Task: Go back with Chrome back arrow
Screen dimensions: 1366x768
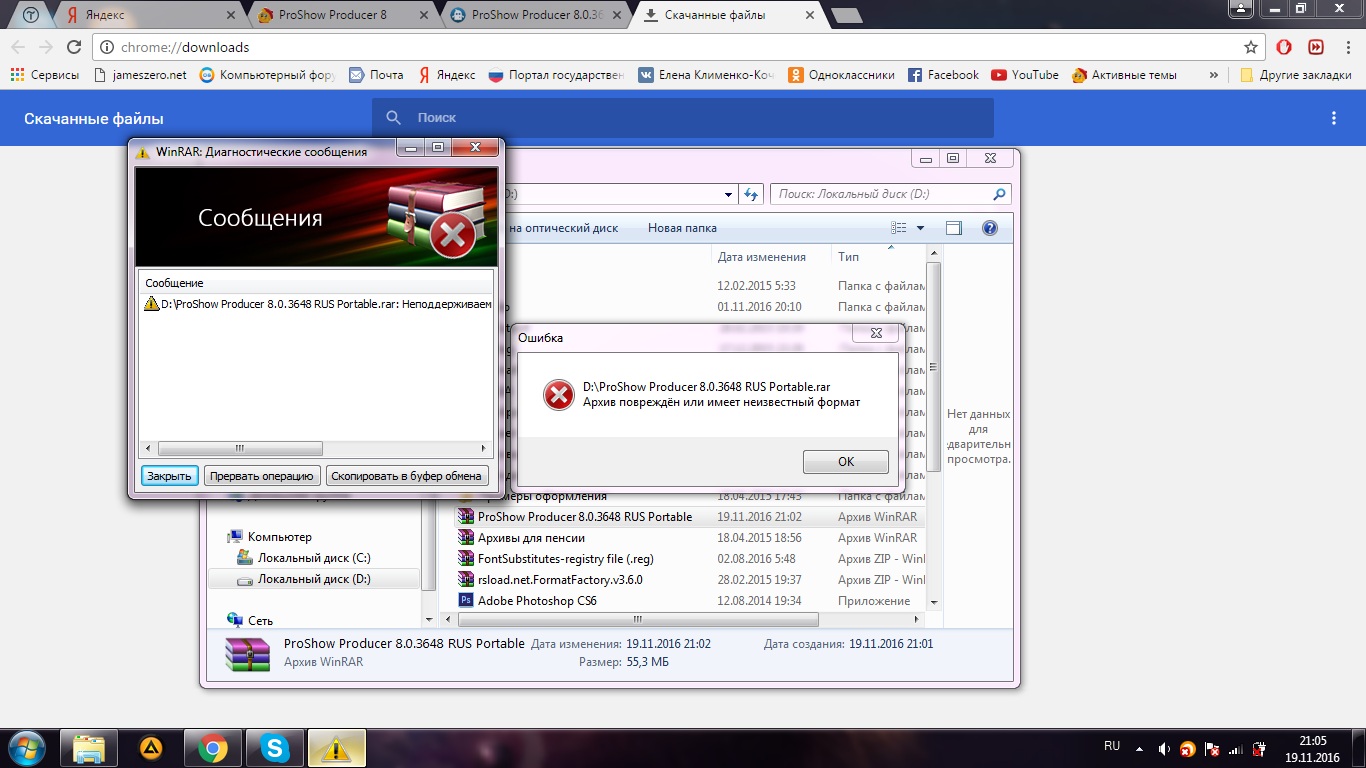Action: pos(17,47)
